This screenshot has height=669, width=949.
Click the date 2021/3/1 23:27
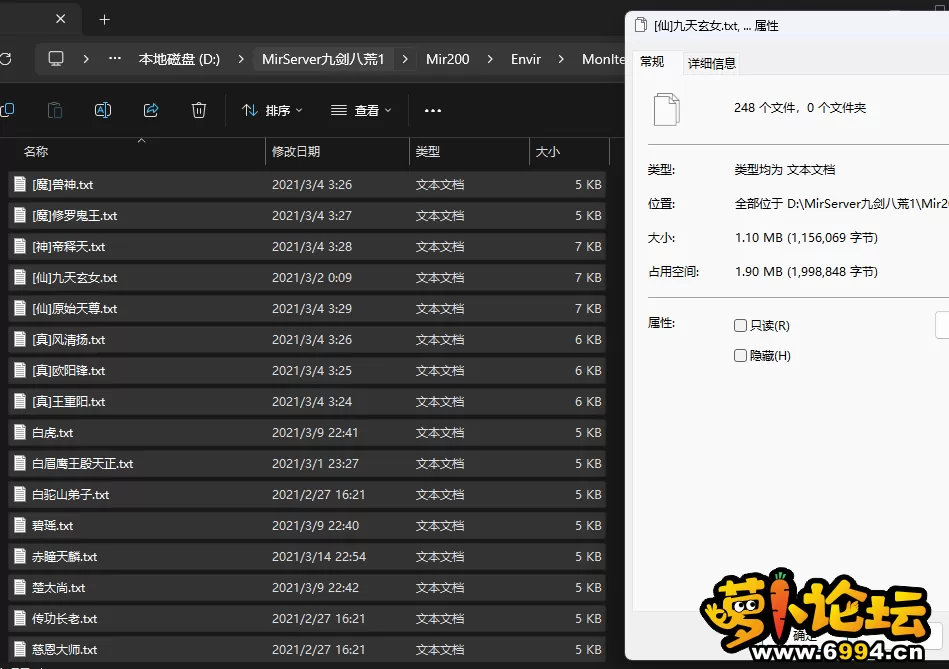[x=315, y=464]
